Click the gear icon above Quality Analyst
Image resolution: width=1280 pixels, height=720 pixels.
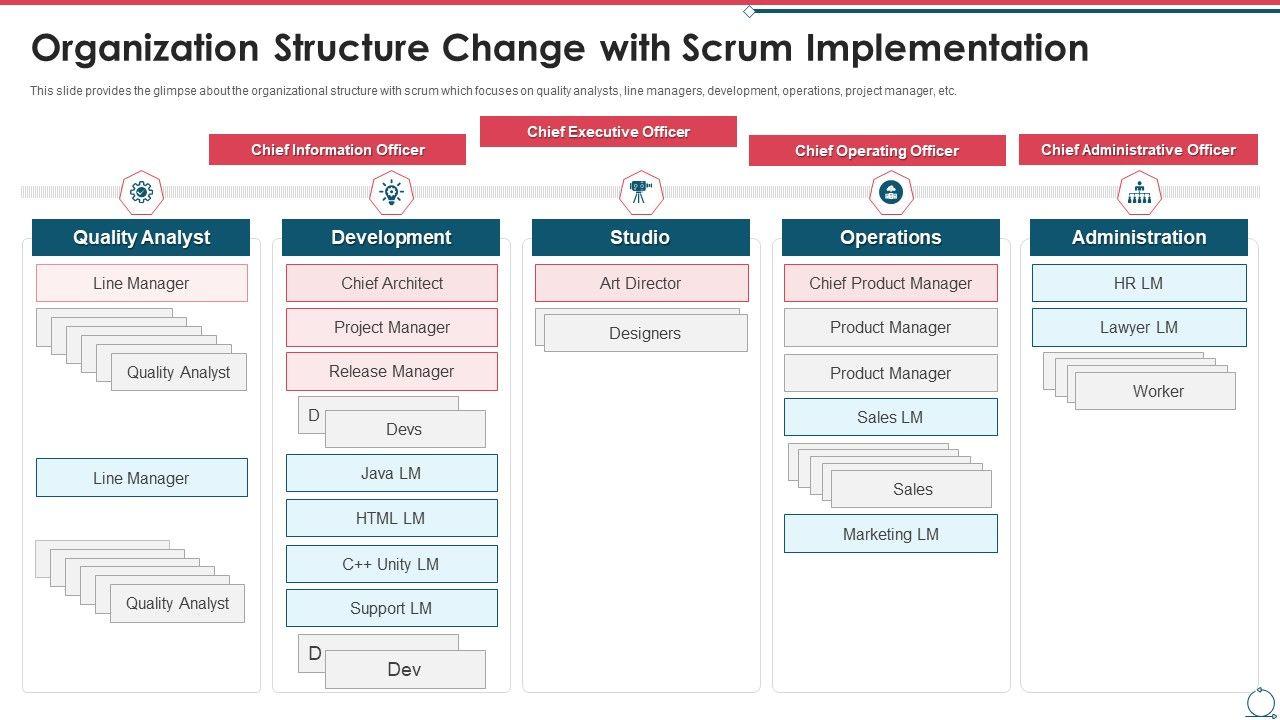point(141,192)
